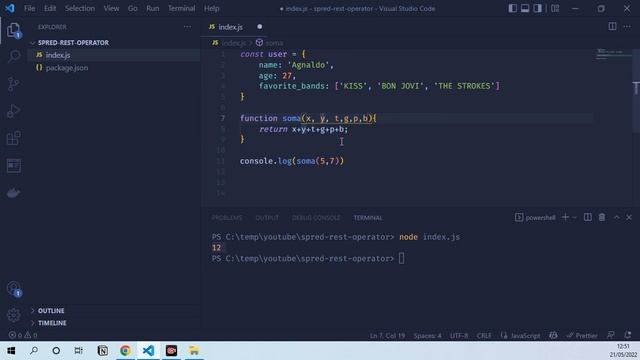The image size is (640, 360).
Task: Open notifications bell in status bar
Action: (628, 335)
